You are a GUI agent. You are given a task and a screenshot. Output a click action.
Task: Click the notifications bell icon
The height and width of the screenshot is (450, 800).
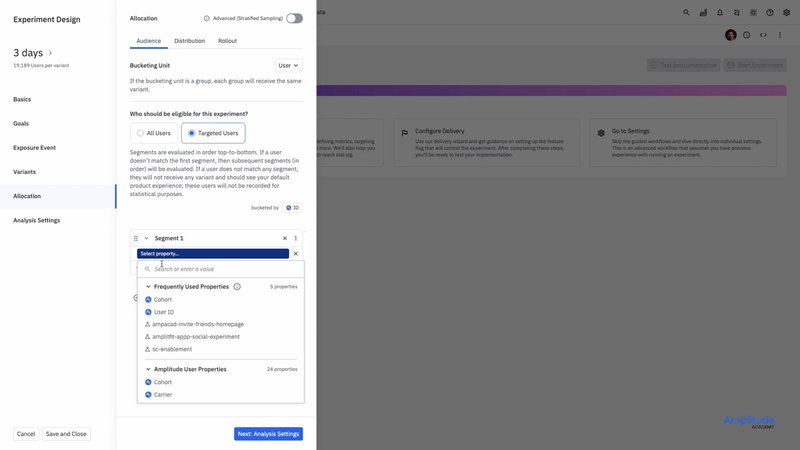720,13
